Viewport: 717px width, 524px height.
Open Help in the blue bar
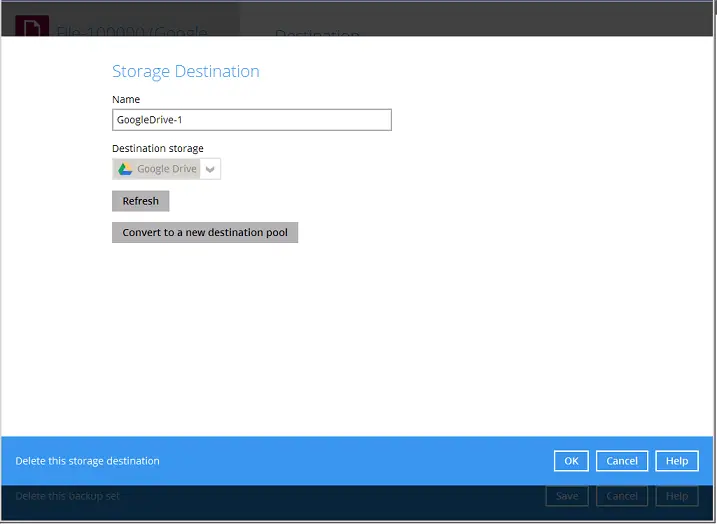coord(677,461)
